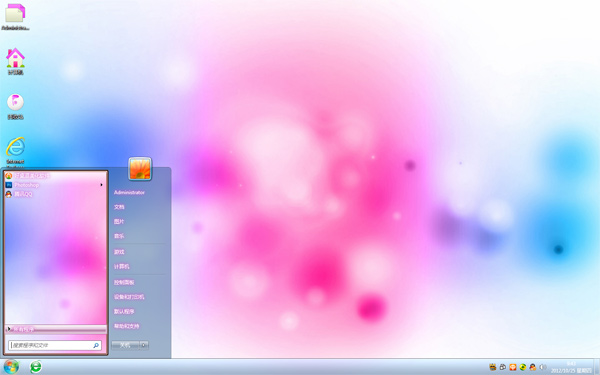Click the crowned mask tray icon
Image resolution: width=600 pixels, height=375 pixels.
(x=493, y=367)
